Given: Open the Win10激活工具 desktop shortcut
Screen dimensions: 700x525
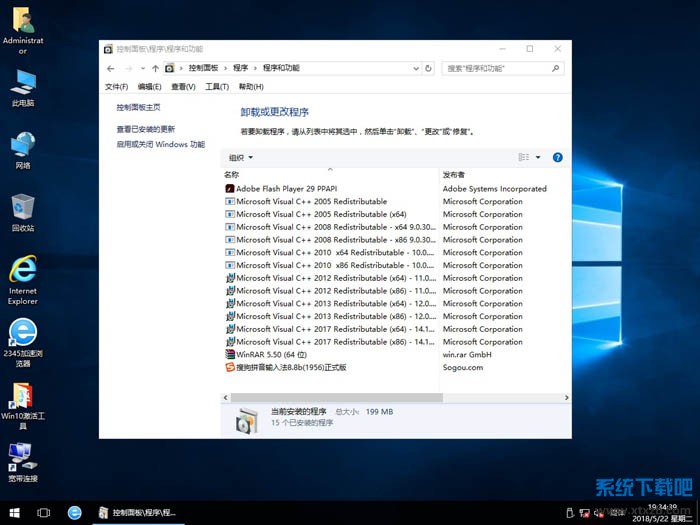Looking at the screenshot, I should click(x=23, y=405).
